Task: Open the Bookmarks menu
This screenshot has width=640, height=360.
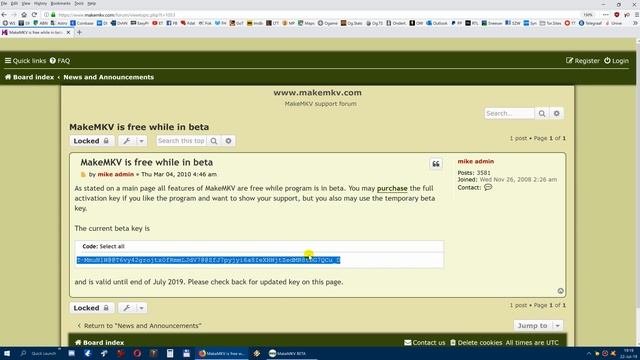Action: coord(60,3)
